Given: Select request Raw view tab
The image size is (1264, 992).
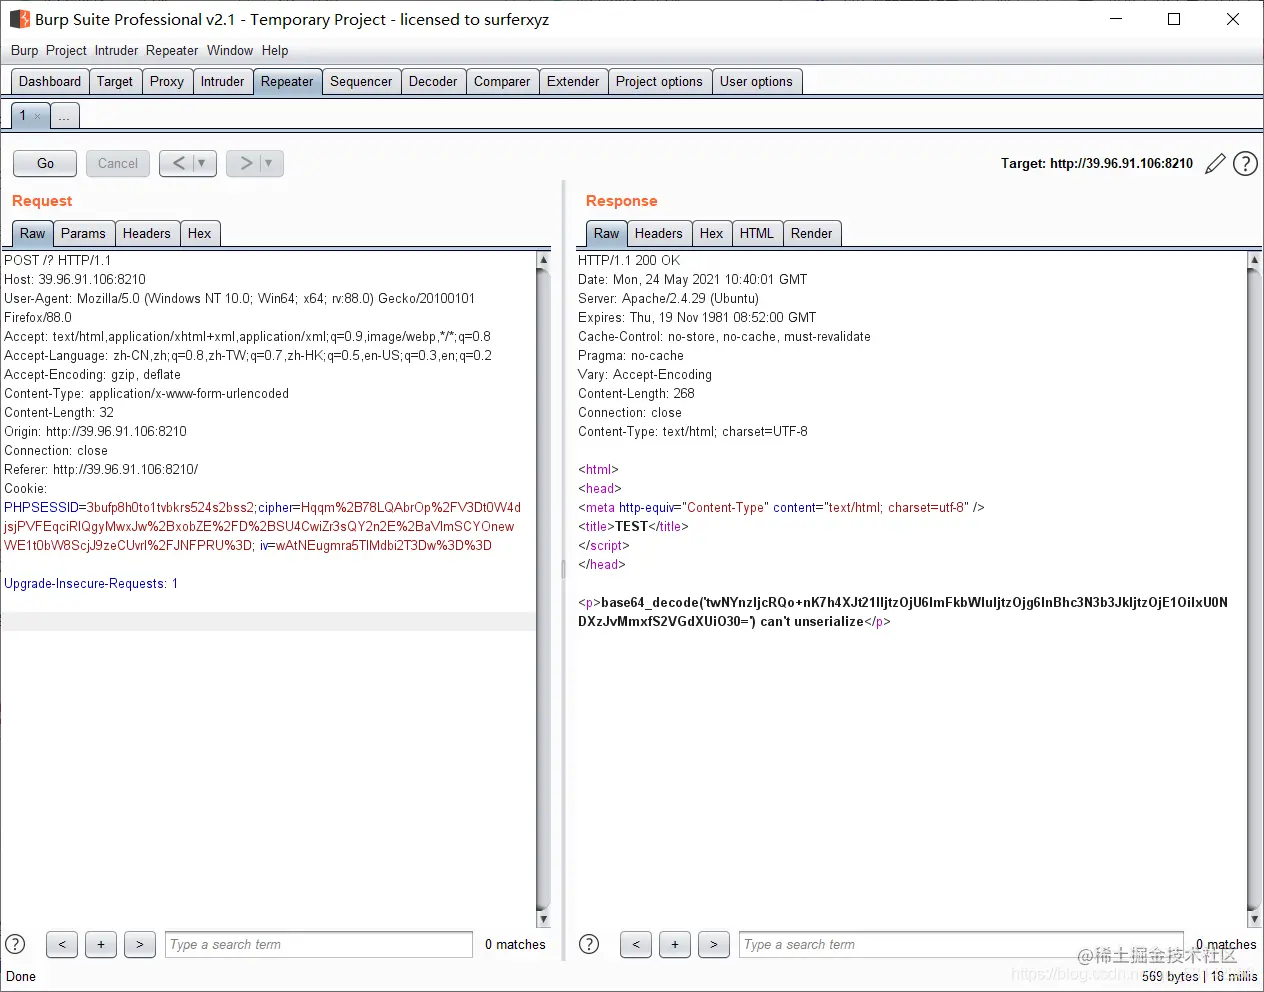Looking at the screenshot, I should tap(33, 234).
